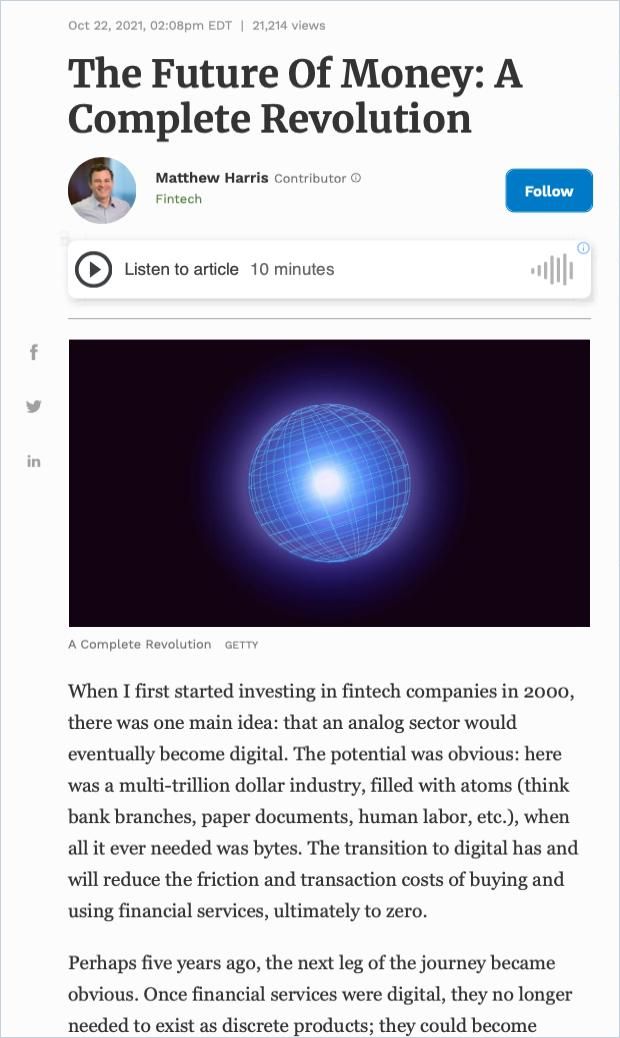The height and width of the screenshot is (1038, 620).
Task: Click the paragraph starting "When I first started"
Action: point(323,801)
